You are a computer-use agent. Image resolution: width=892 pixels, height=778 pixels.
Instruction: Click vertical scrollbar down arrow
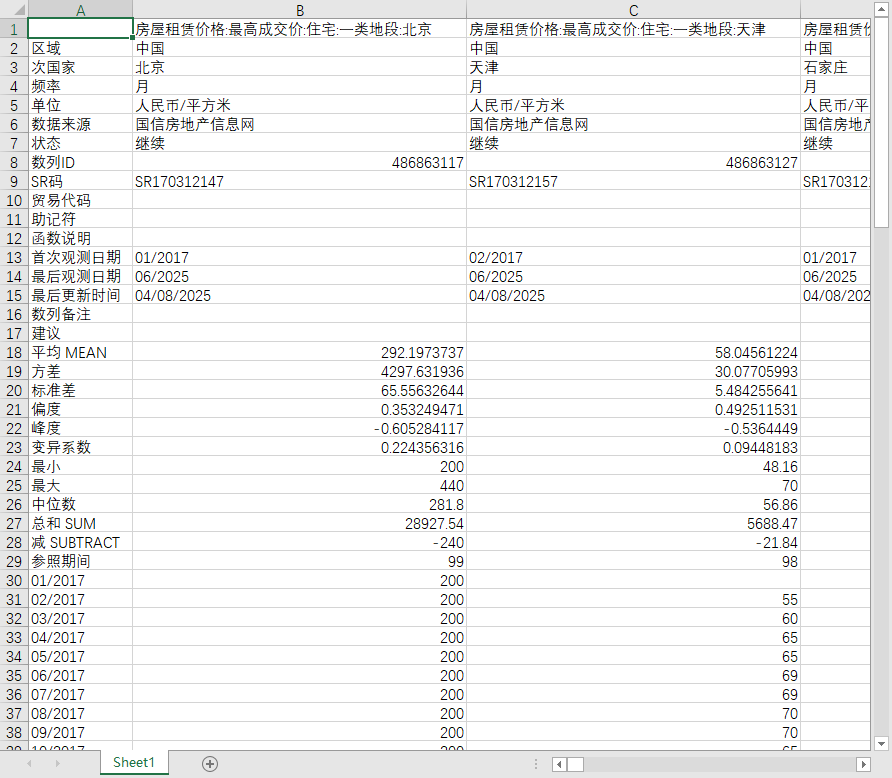pyautogui.click(x=882, y=743)
